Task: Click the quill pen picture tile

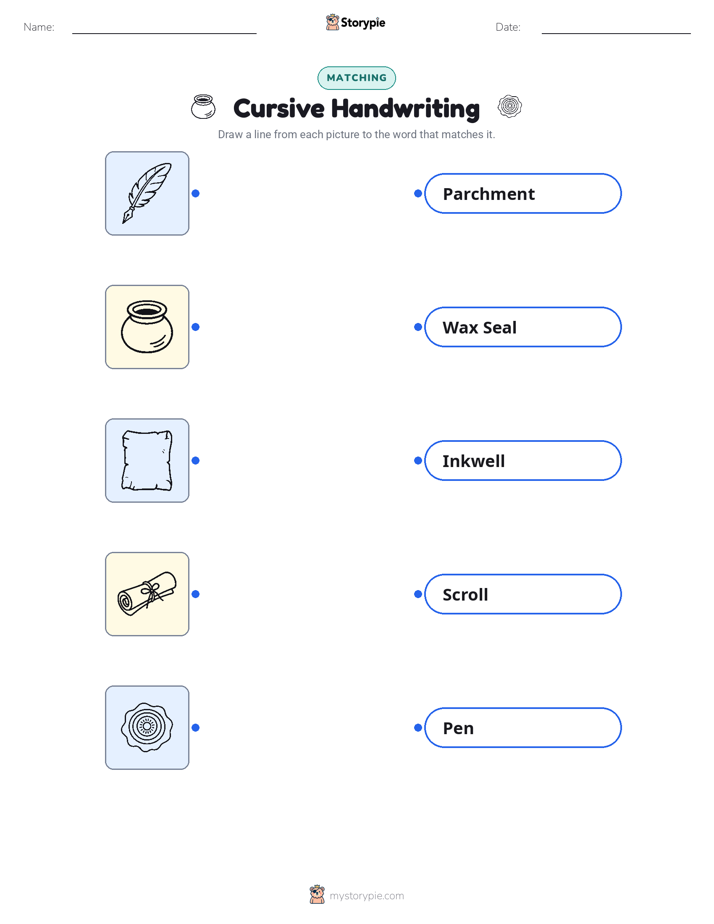Action: click(x=147, y=193)
